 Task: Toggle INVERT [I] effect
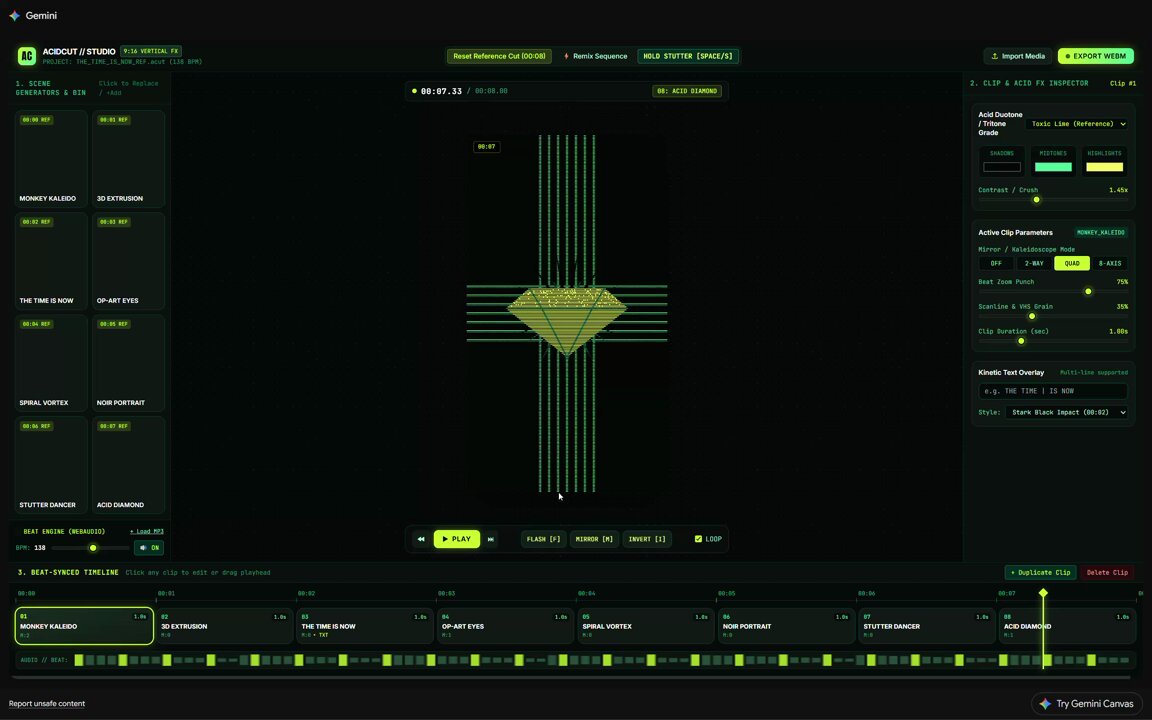pos(647,539)
